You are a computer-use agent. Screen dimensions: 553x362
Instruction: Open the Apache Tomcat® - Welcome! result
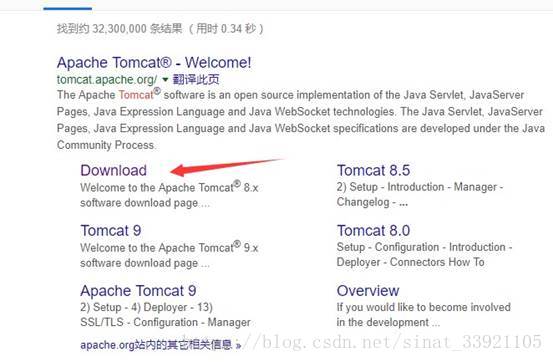154,63
